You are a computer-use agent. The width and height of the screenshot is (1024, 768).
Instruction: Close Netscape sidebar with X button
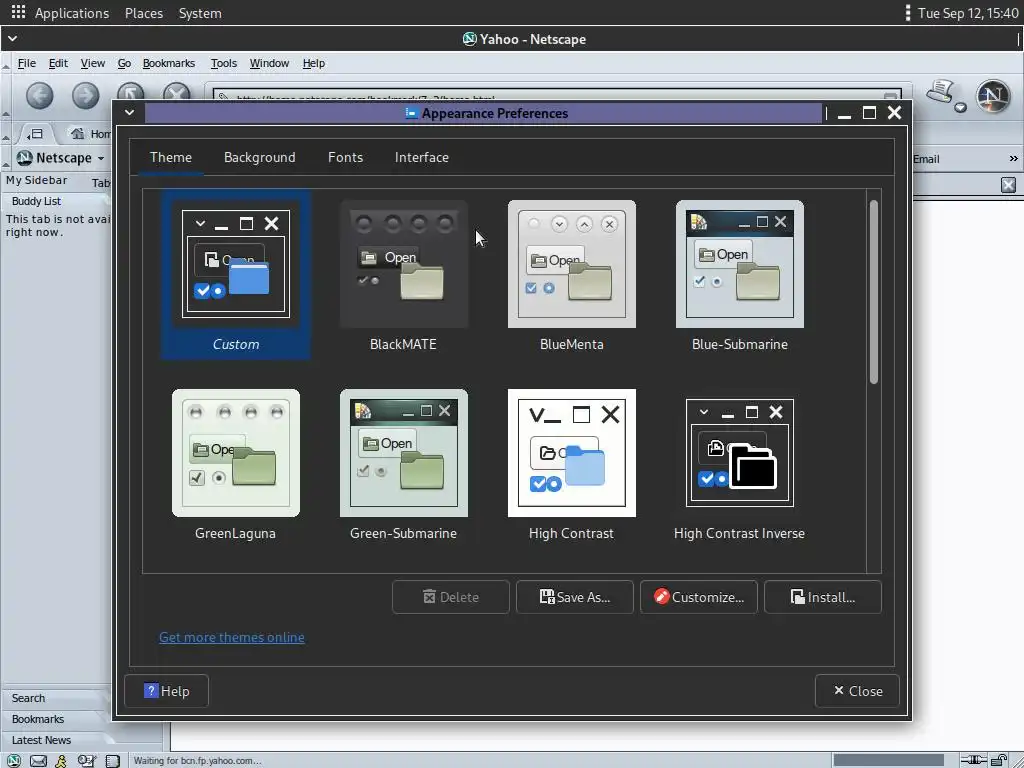pyautogui.click(x=1008, y=185)
